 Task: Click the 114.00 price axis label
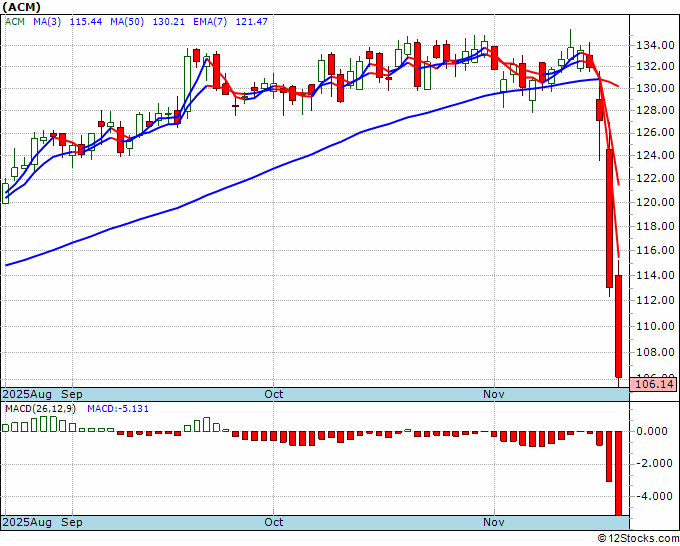655,275
